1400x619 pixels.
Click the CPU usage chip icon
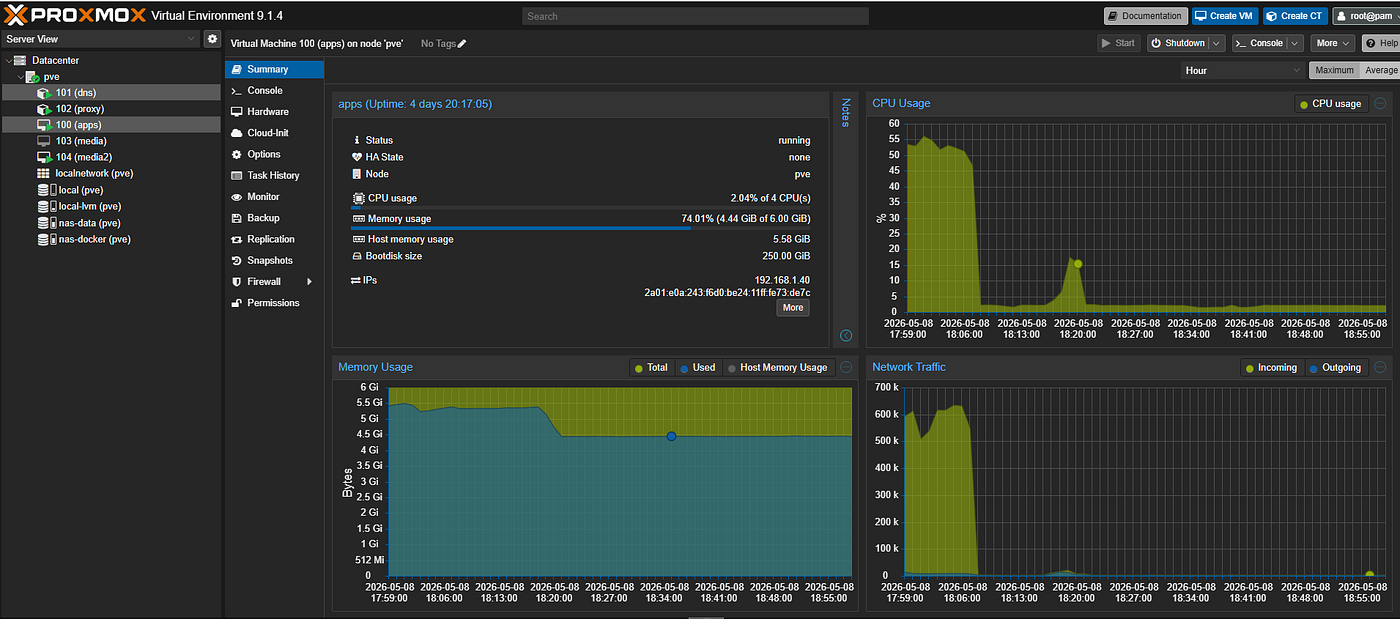click(358, 198)
